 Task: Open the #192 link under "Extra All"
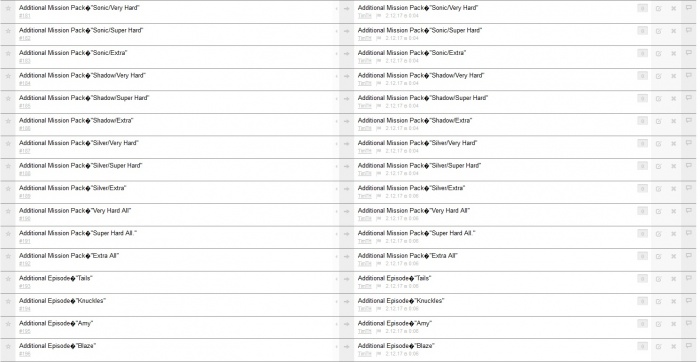click(x=25, y=264)
